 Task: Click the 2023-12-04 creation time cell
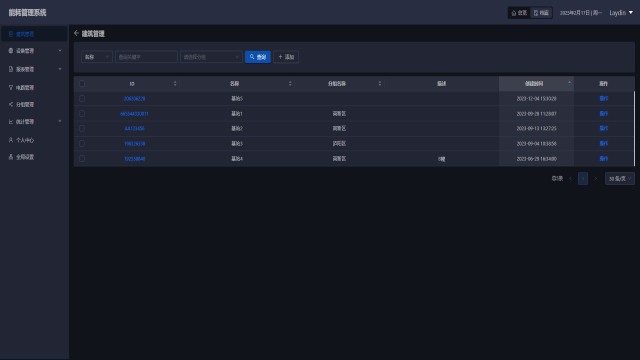536,98
